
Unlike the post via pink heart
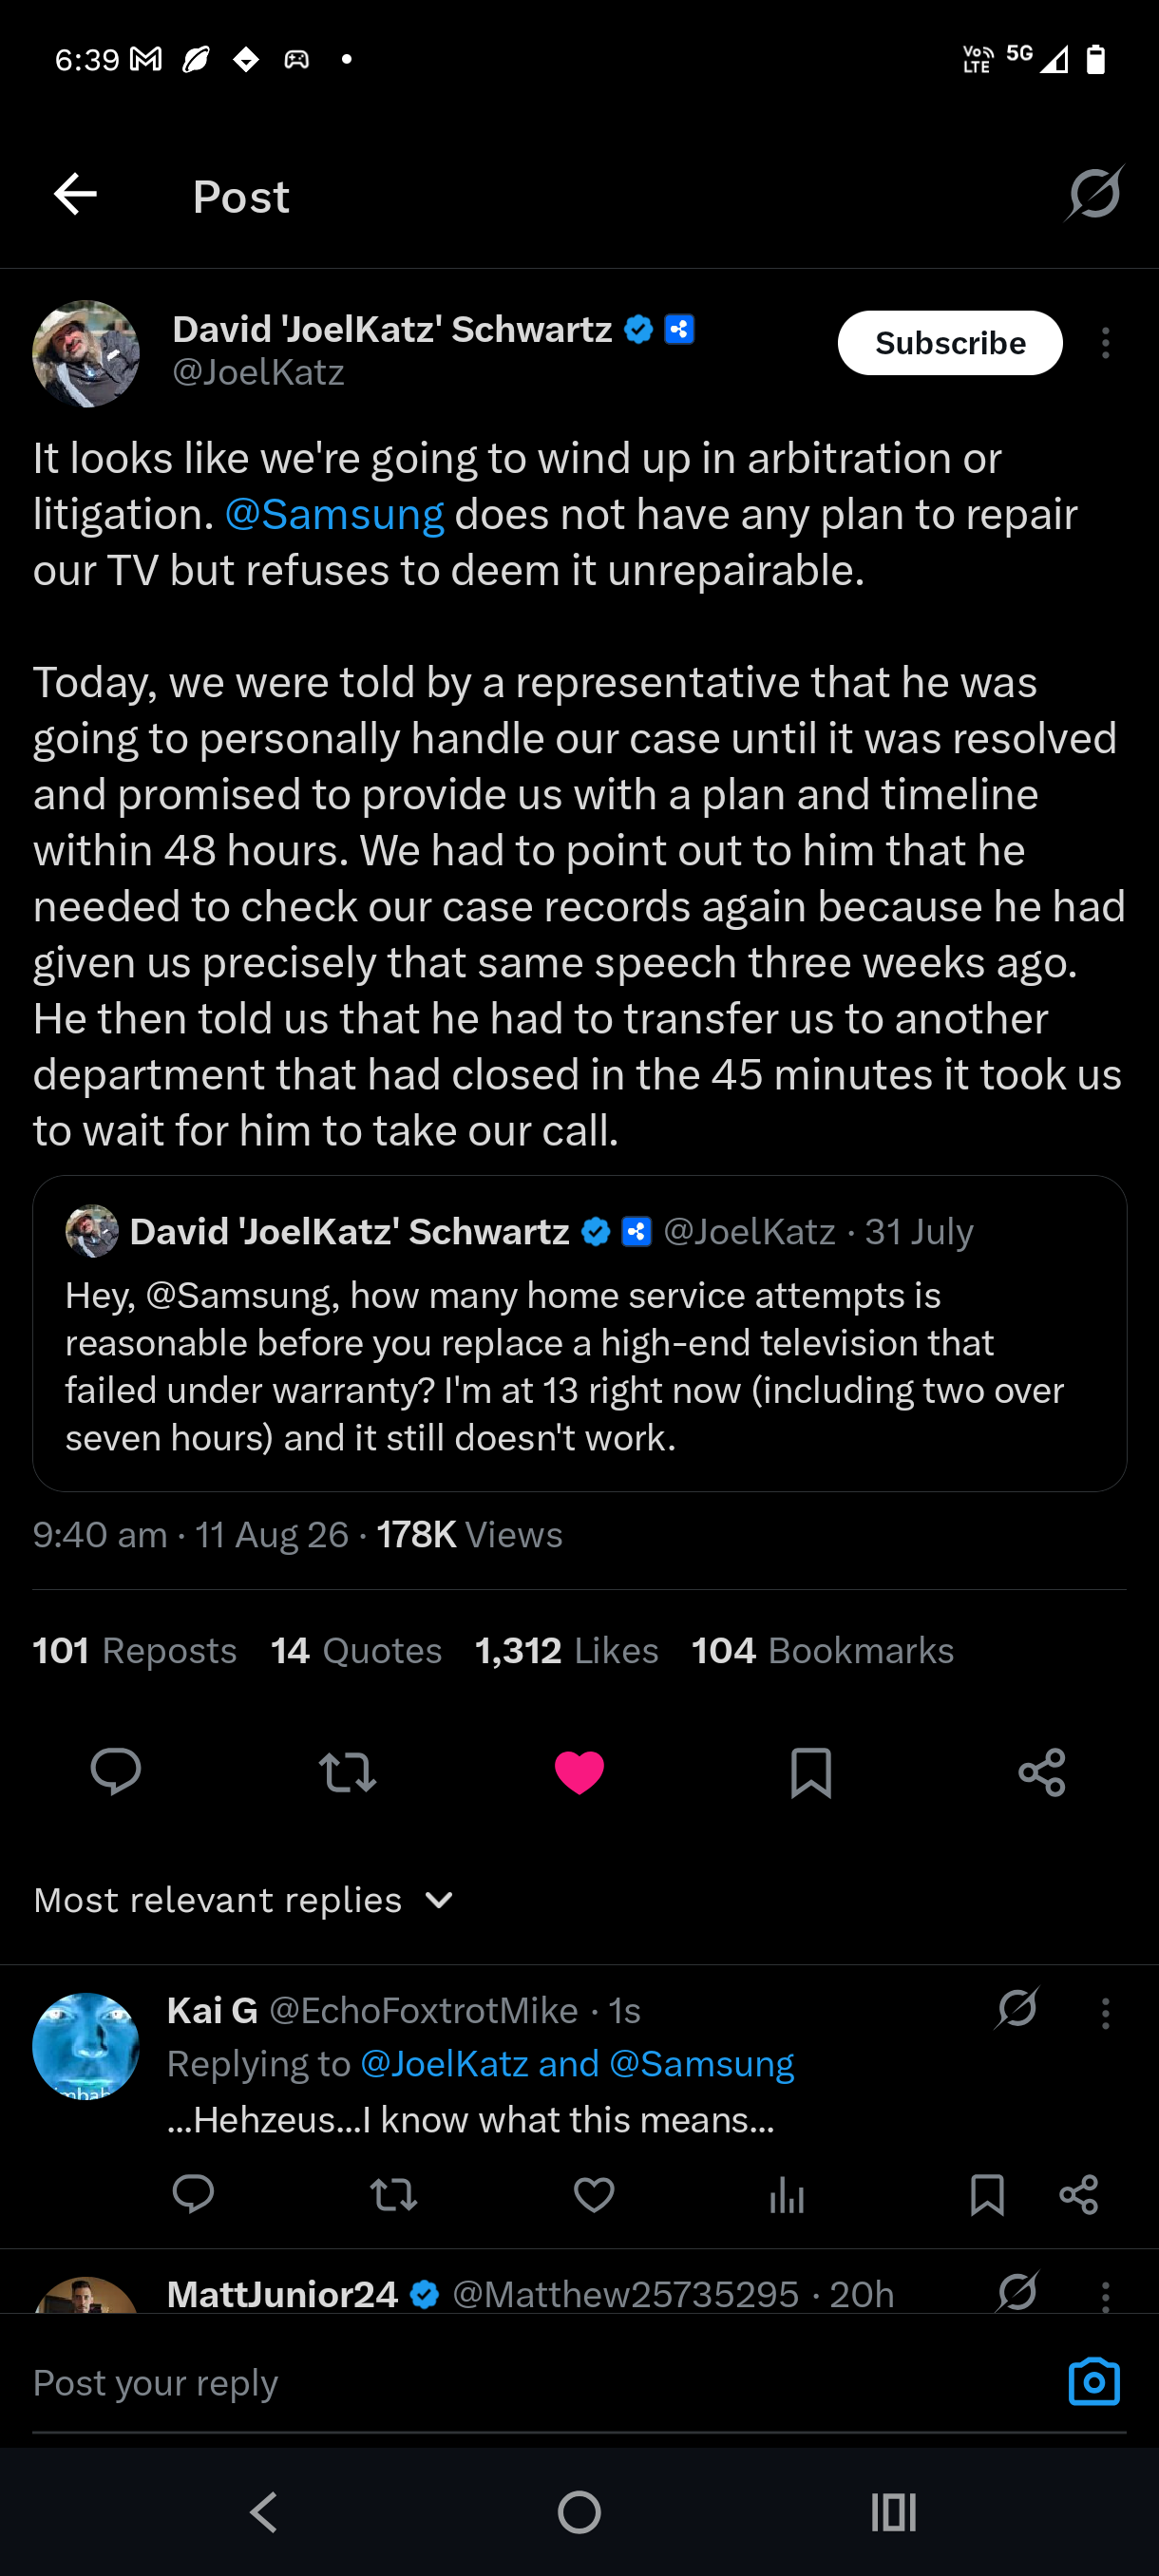(x=579, y=1772)
